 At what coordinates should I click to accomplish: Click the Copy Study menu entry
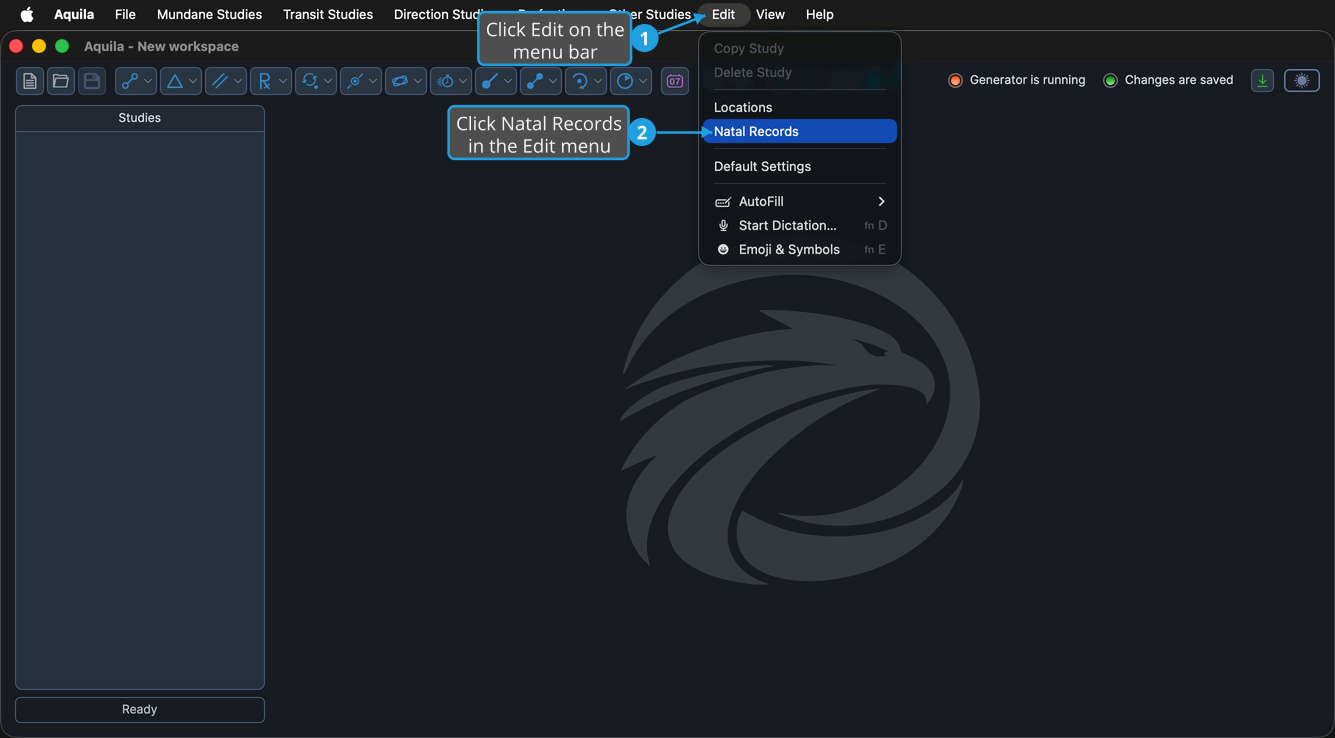(x=800, y=48)
